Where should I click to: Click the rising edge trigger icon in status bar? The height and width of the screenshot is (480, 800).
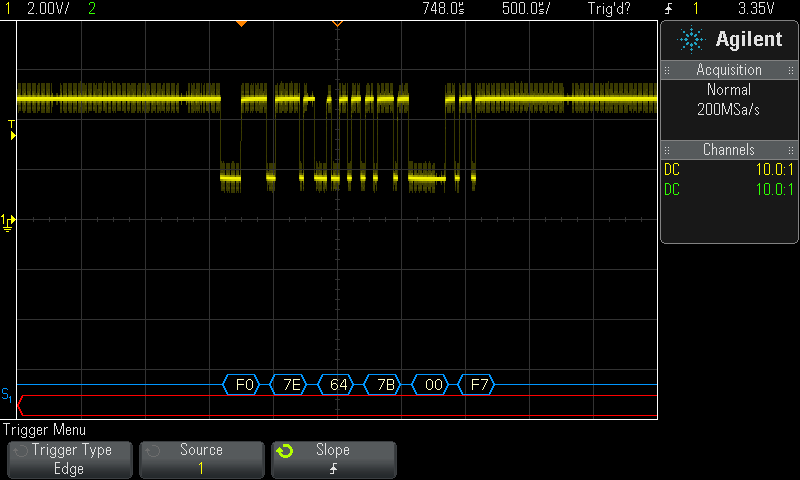(668, 9)
